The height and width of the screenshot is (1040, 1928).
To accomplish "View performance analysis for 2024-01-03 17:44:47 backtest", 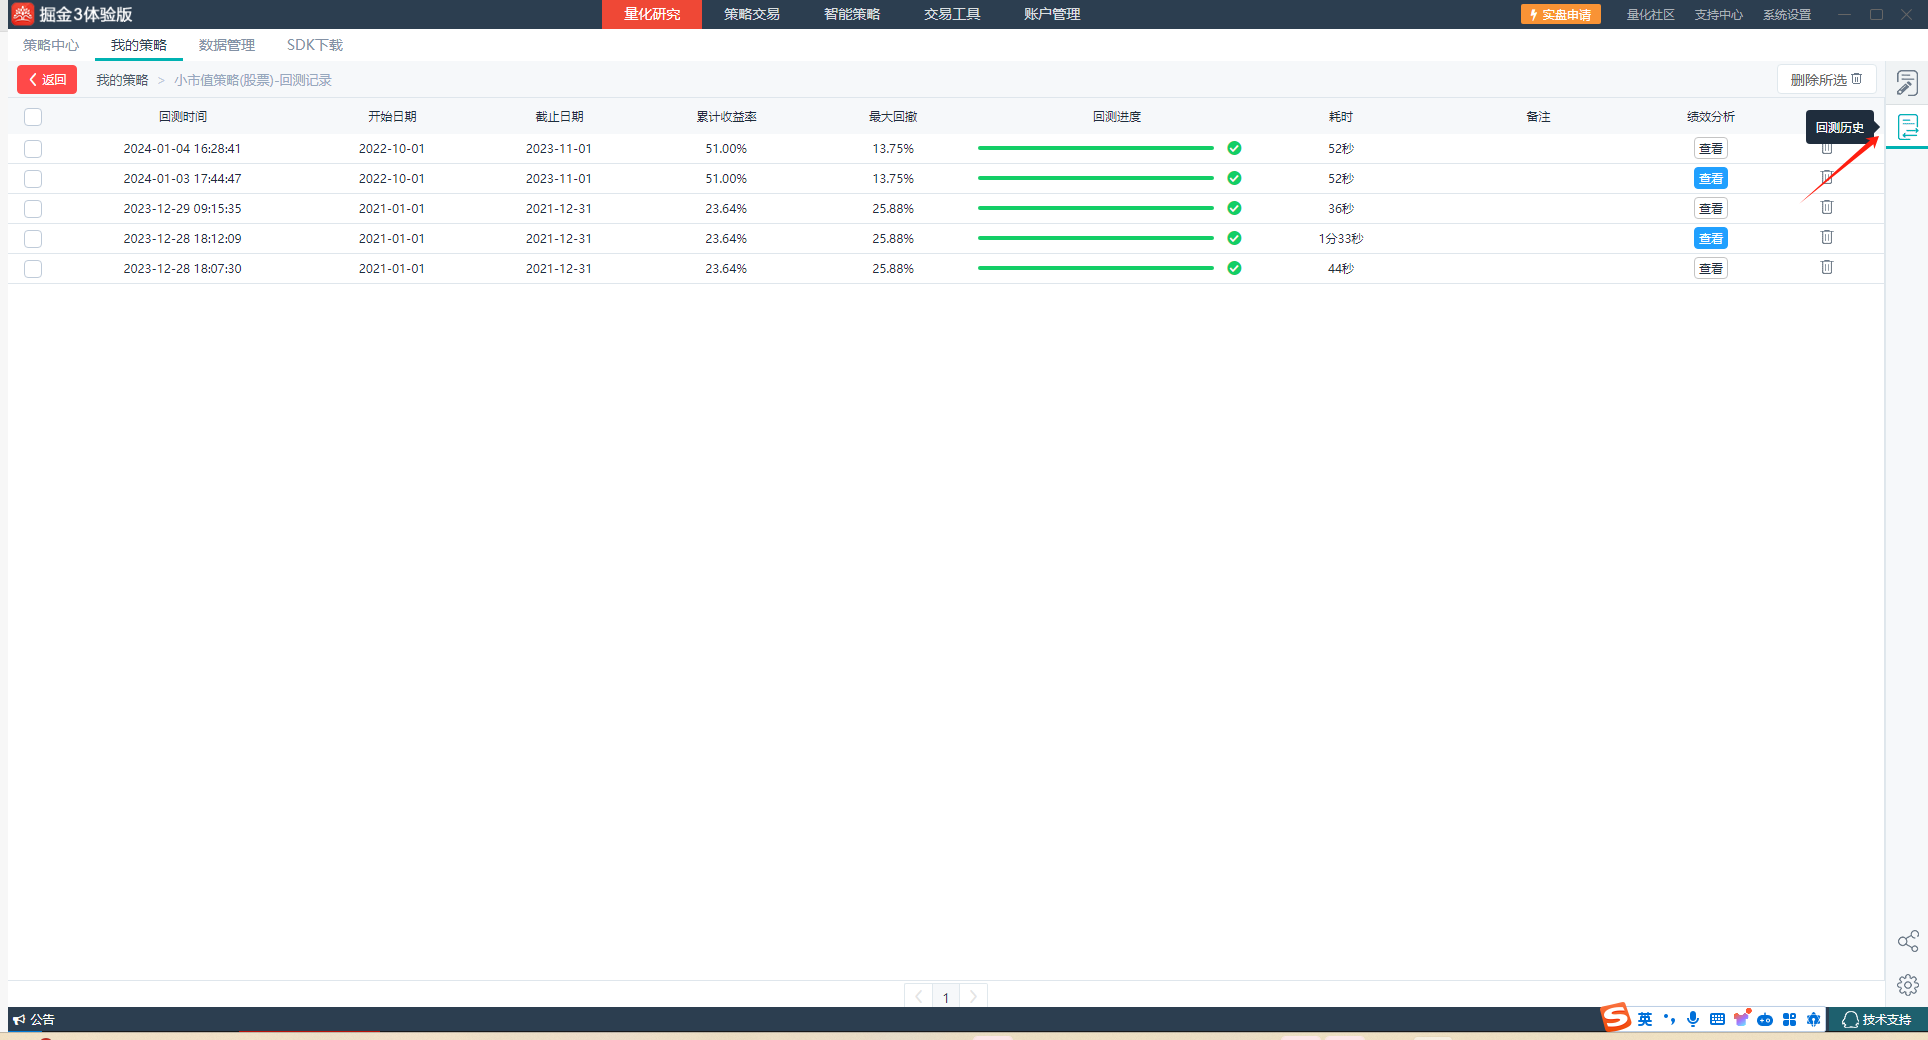I will tap(1710, 179).
